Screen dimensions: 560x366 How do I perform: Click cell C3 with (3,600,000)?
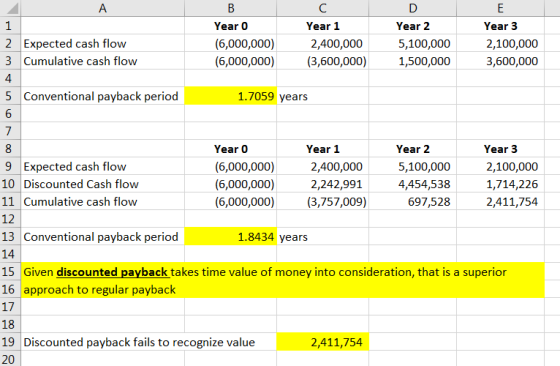[x=322, y=61]
